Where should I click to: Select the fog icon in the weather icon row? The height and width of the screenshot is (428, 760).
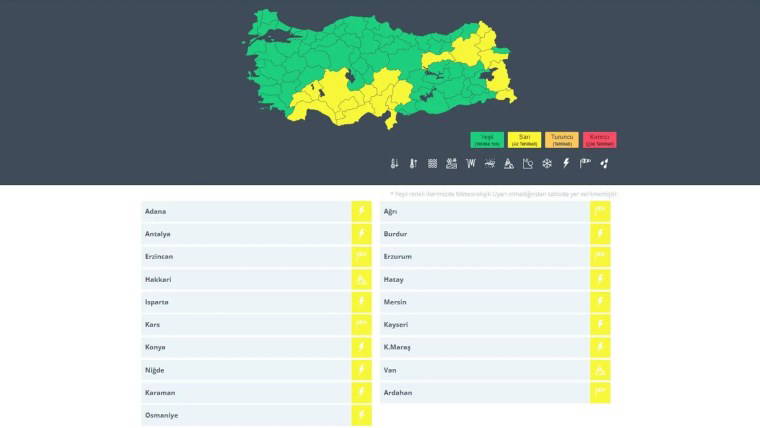[433, 163]
